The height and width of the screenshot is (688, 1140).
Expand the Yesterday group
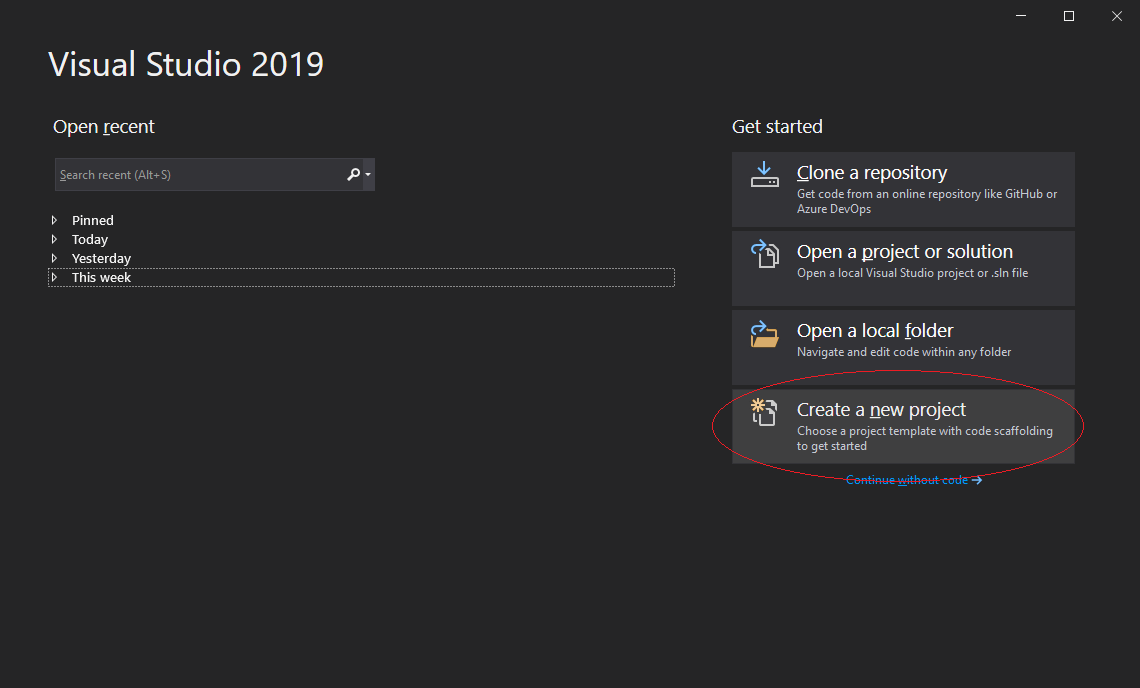click(x=55, y=257)
